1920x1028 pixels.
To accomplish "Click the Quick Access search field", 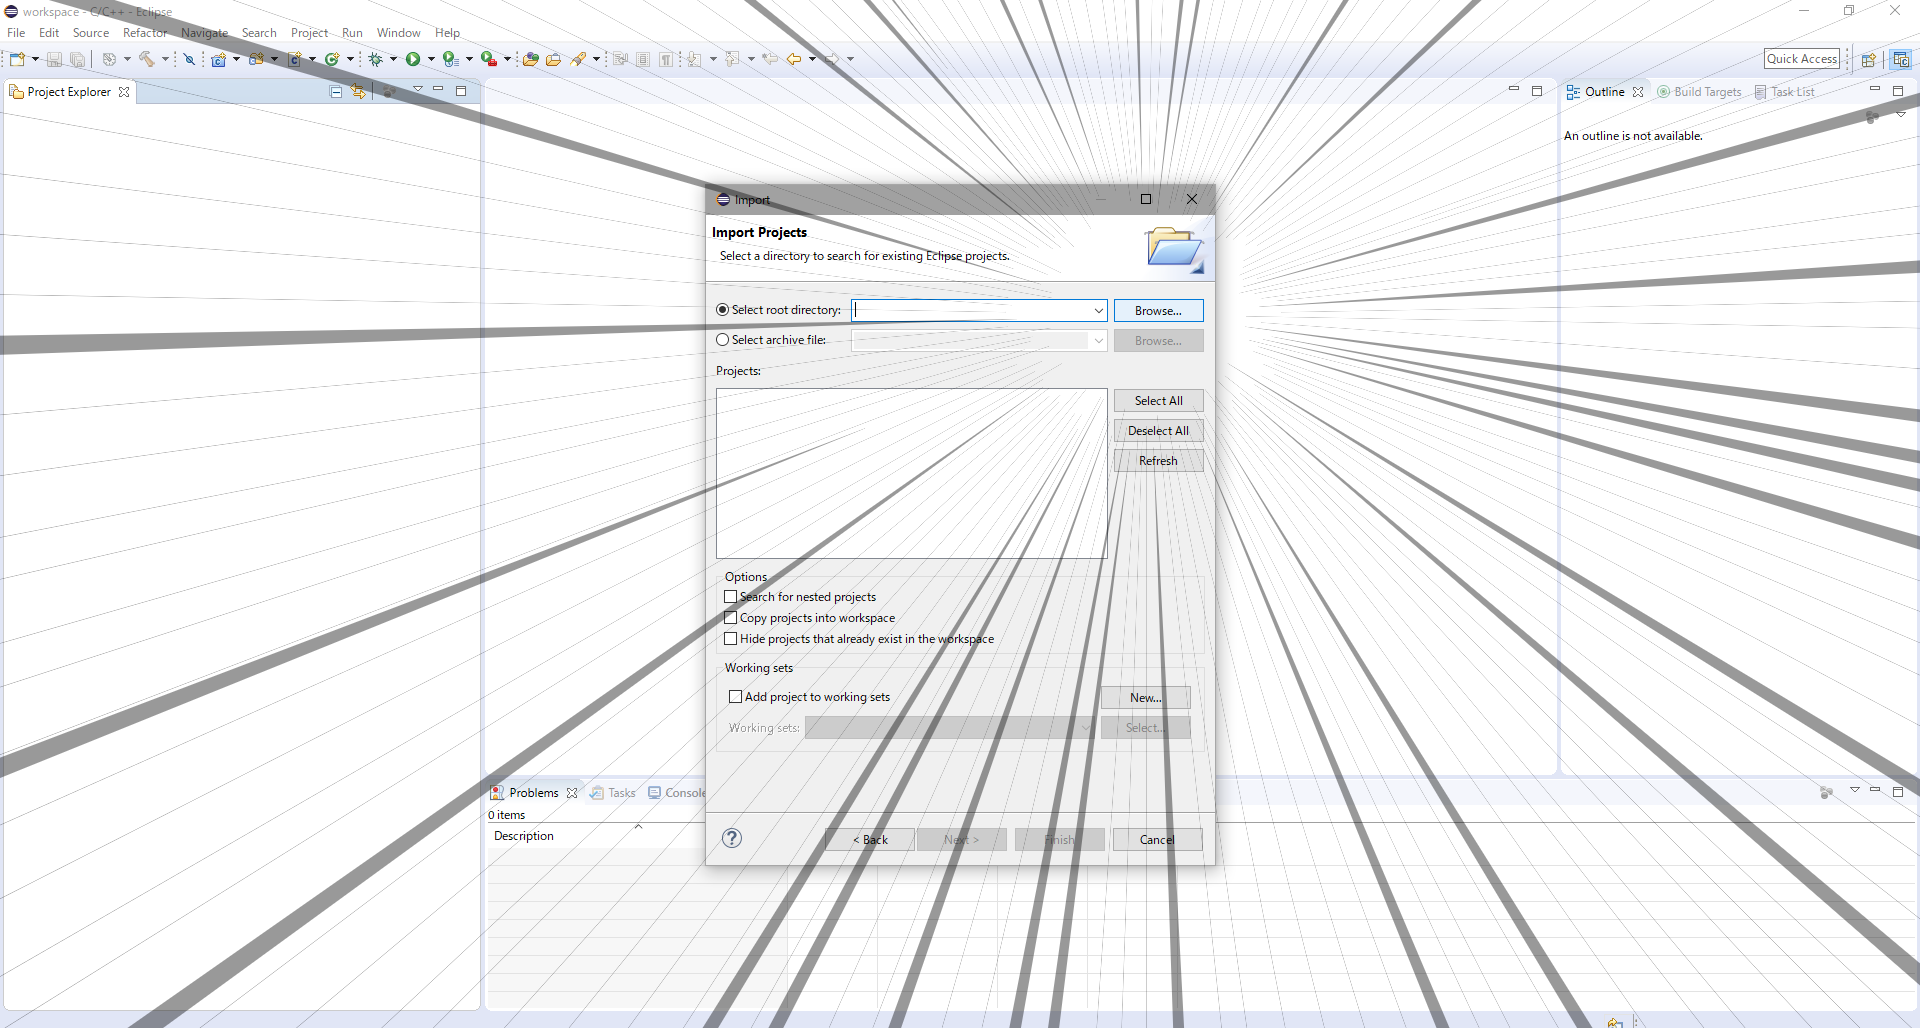I will 1801,59.
